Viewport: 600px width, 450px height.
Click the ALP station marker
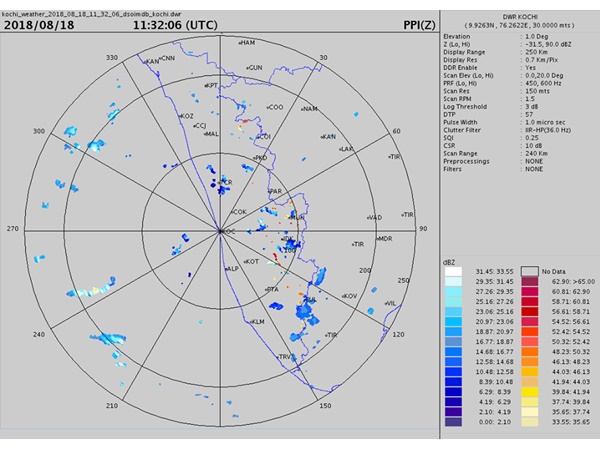click(225, 269)
